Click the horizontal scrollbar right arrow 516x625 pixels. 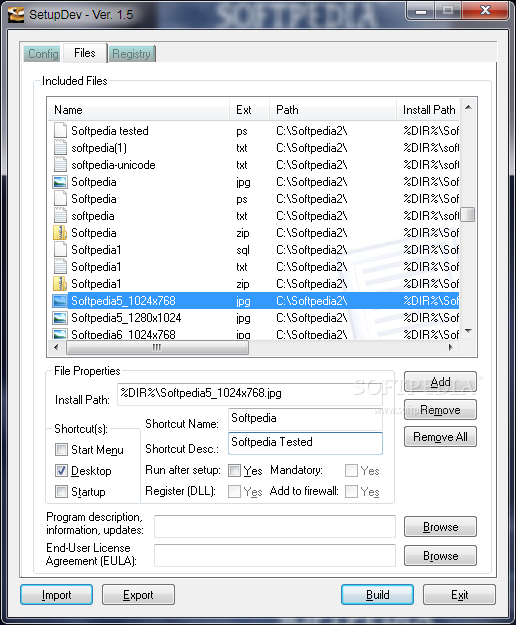click(451, 348)
